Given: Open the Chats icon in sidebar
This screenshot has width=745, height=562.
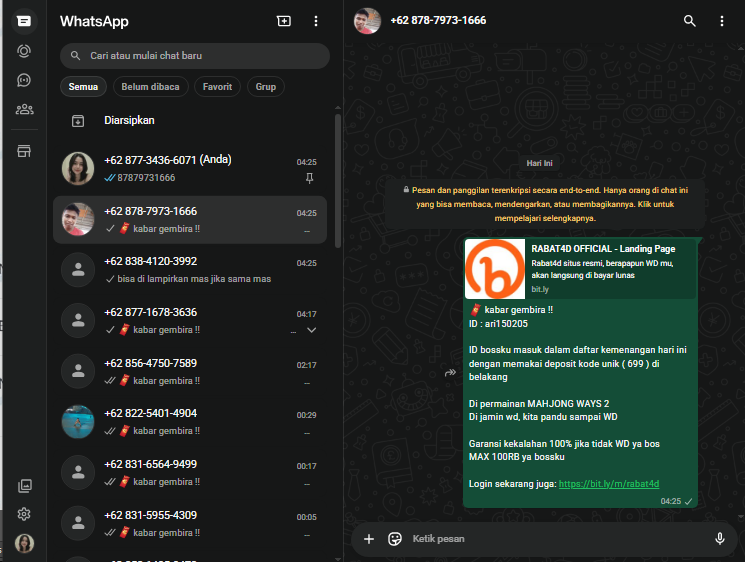Looking at the screenshot, I should pos(24,21).
